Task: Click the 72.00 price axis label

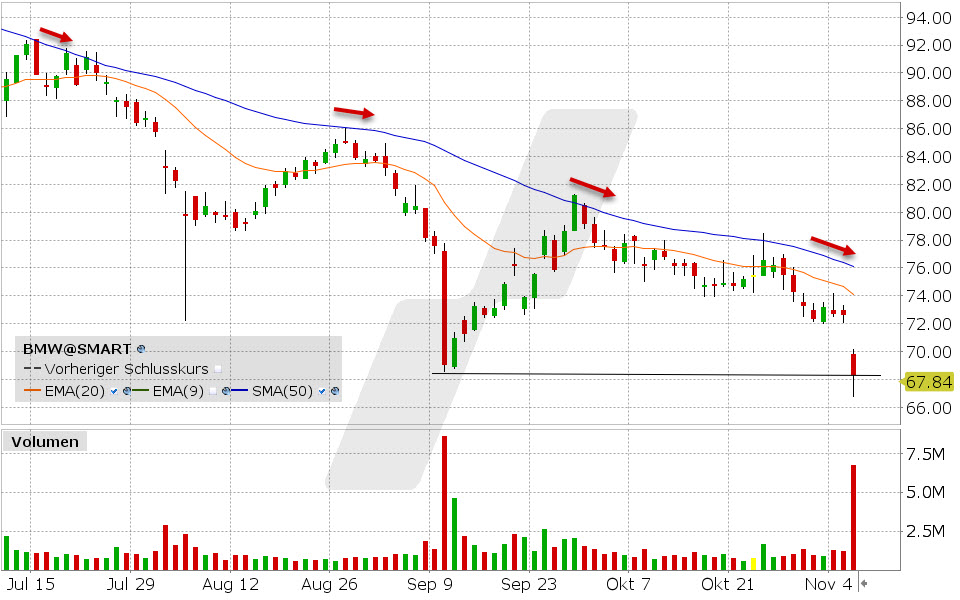Action: (929, 324)
